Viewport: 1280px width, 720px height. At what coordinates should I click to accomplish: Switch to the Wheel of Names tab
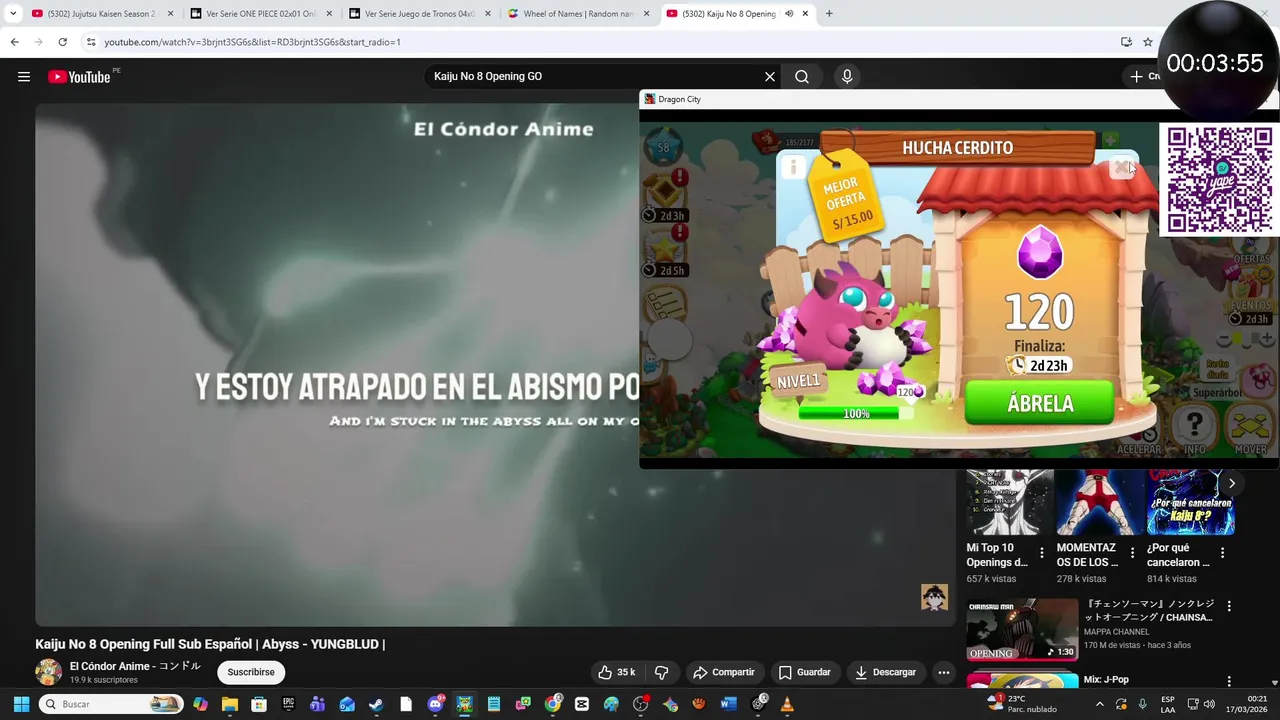pyautogui.click(x=578, y=14)
